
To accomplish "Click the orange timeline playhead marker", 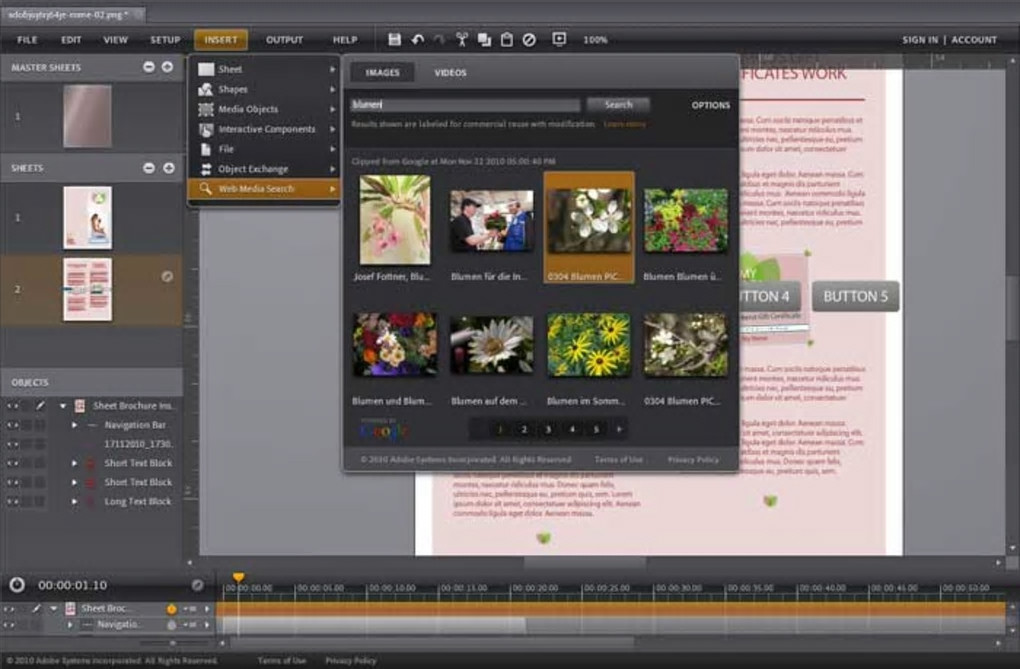I will (x=238, y=577).
